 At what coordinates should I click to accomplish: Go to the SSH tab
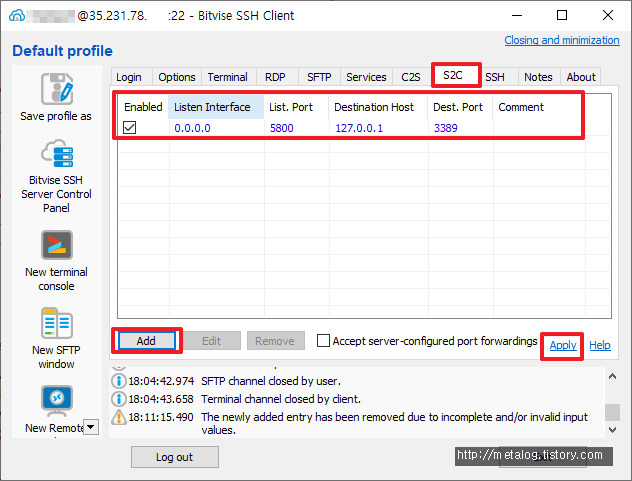pyautogui.click(x=495, y=77)
